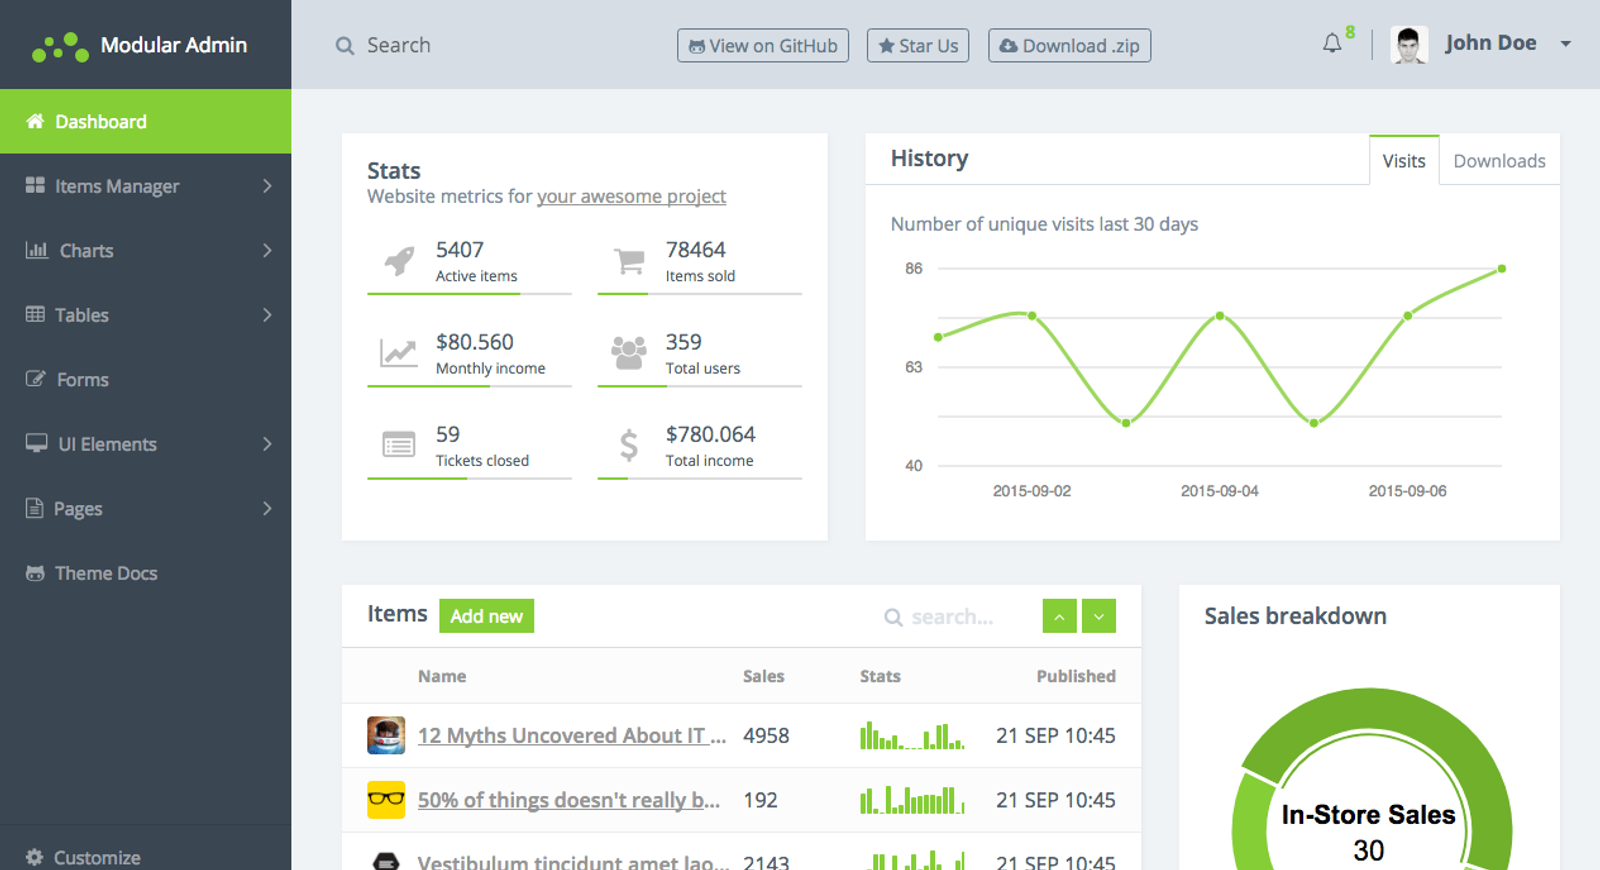1600x870 pixels.
Task: Click the Pages document icon
Action: (x=34, y=508)
